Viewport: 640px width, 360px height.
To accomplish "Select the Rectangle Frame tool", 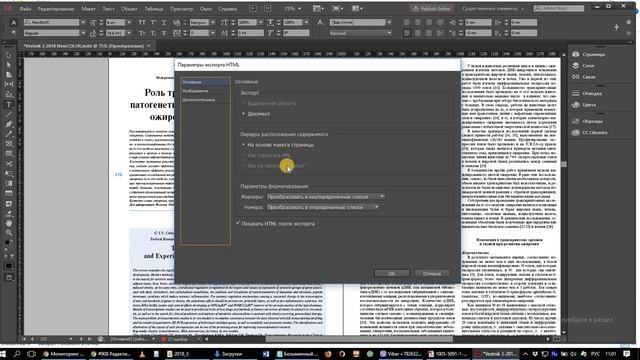I will pos(9,144).
